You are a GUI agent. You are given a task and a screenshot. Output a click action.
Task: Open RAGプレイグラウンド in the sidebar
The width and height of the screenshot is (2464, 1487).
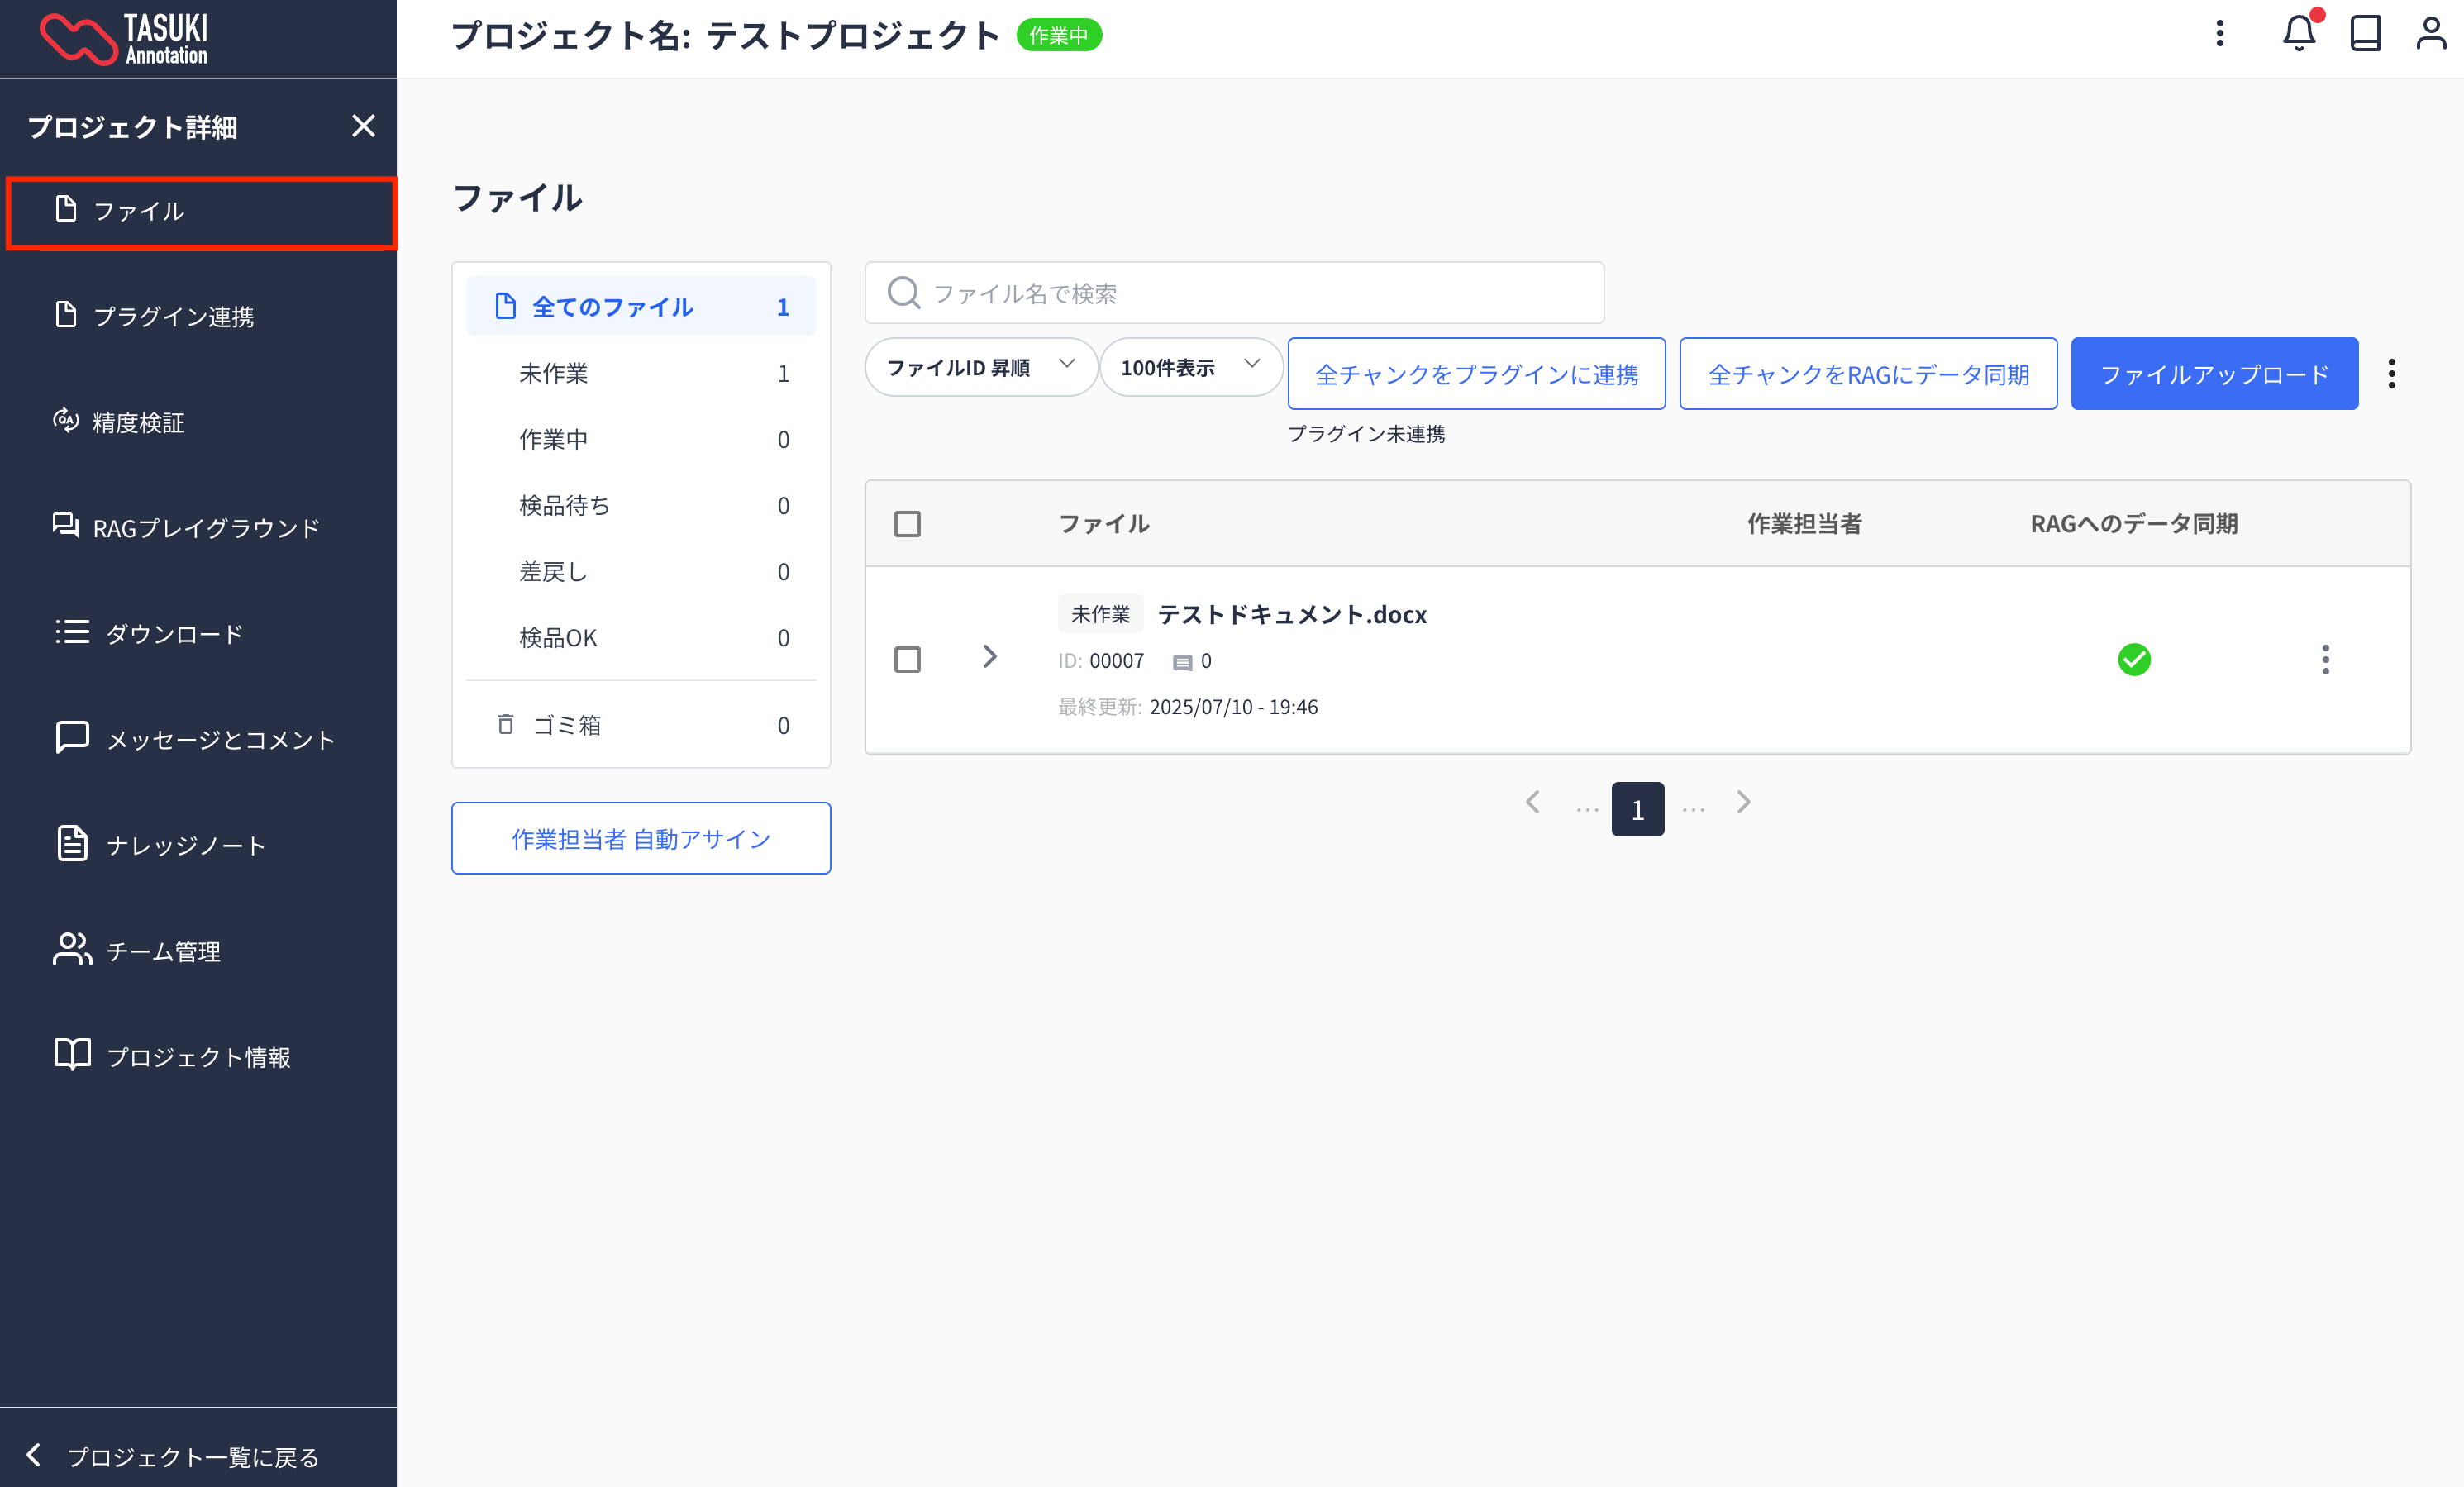click(x=205, y=527)
